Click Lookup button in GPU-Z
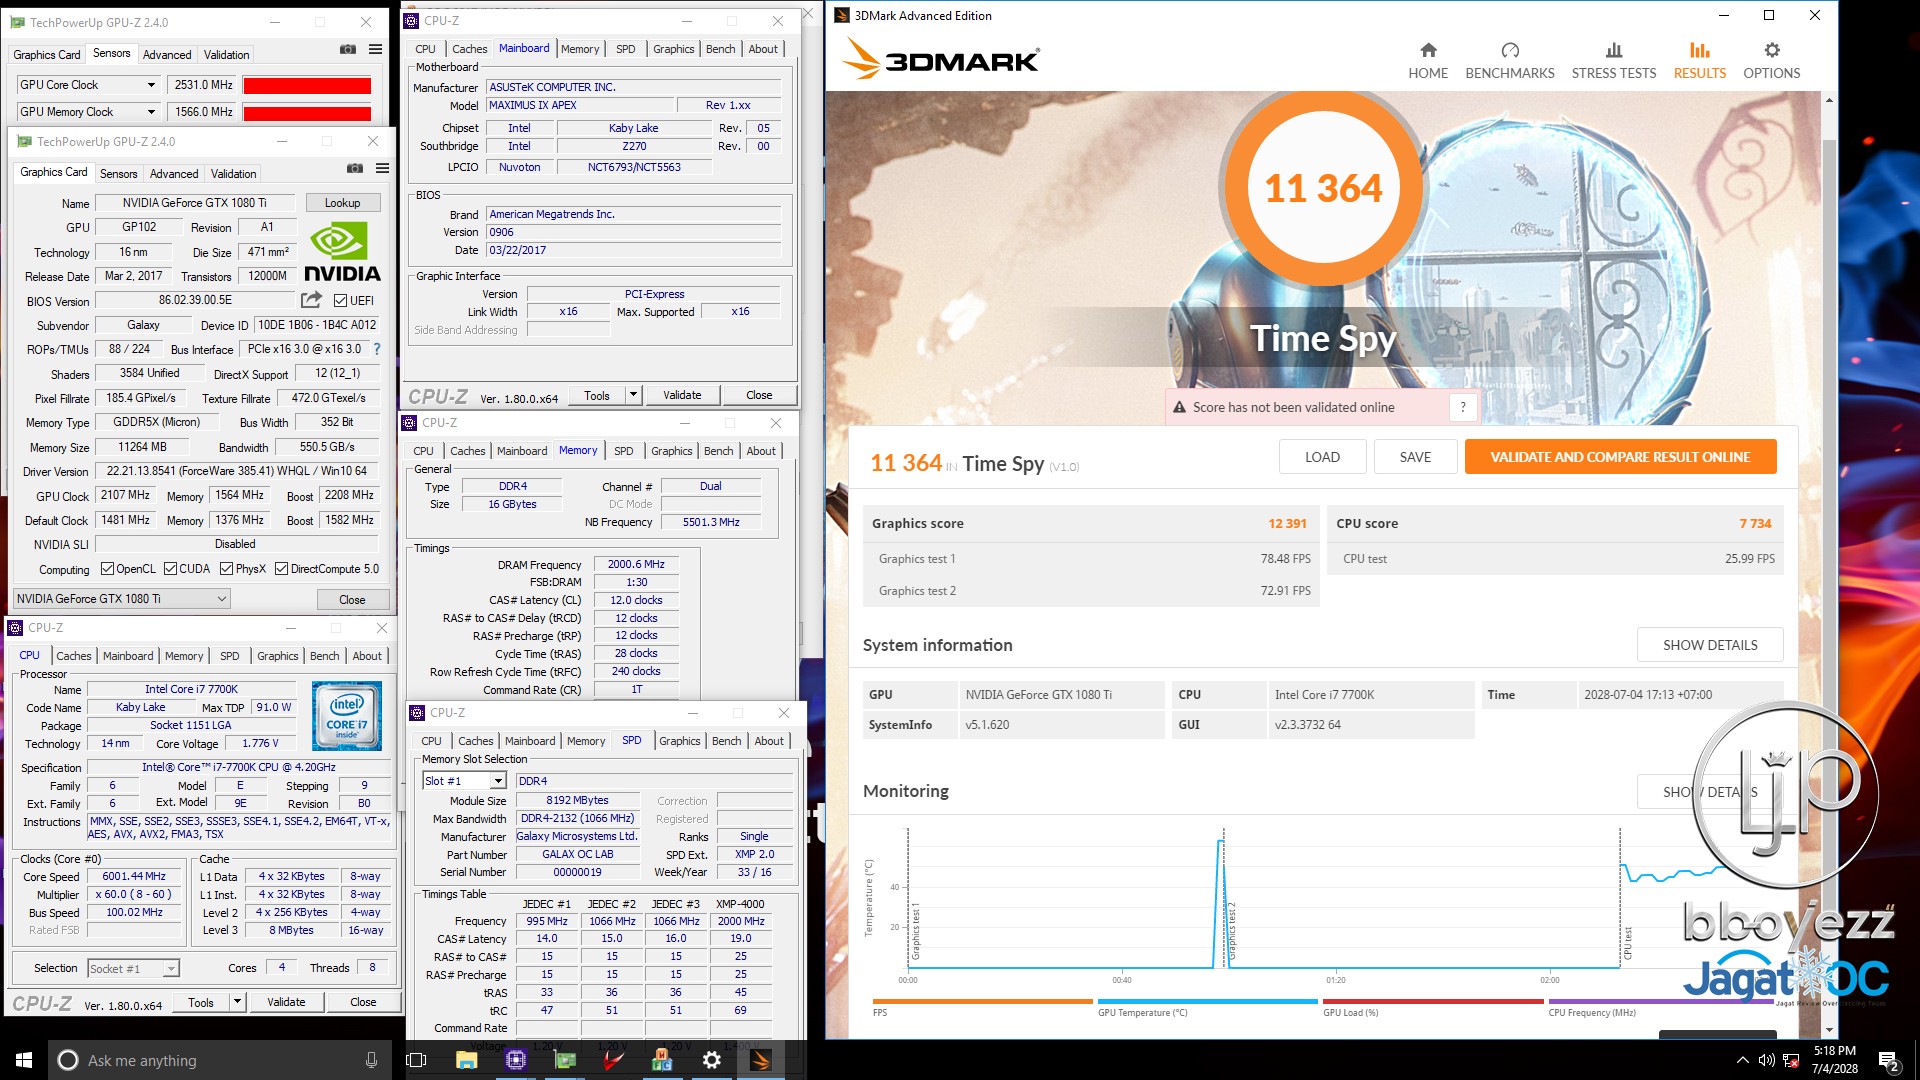Image resolution: width=1920 pixels, height=1080 pixels. [x=342, y=203]
